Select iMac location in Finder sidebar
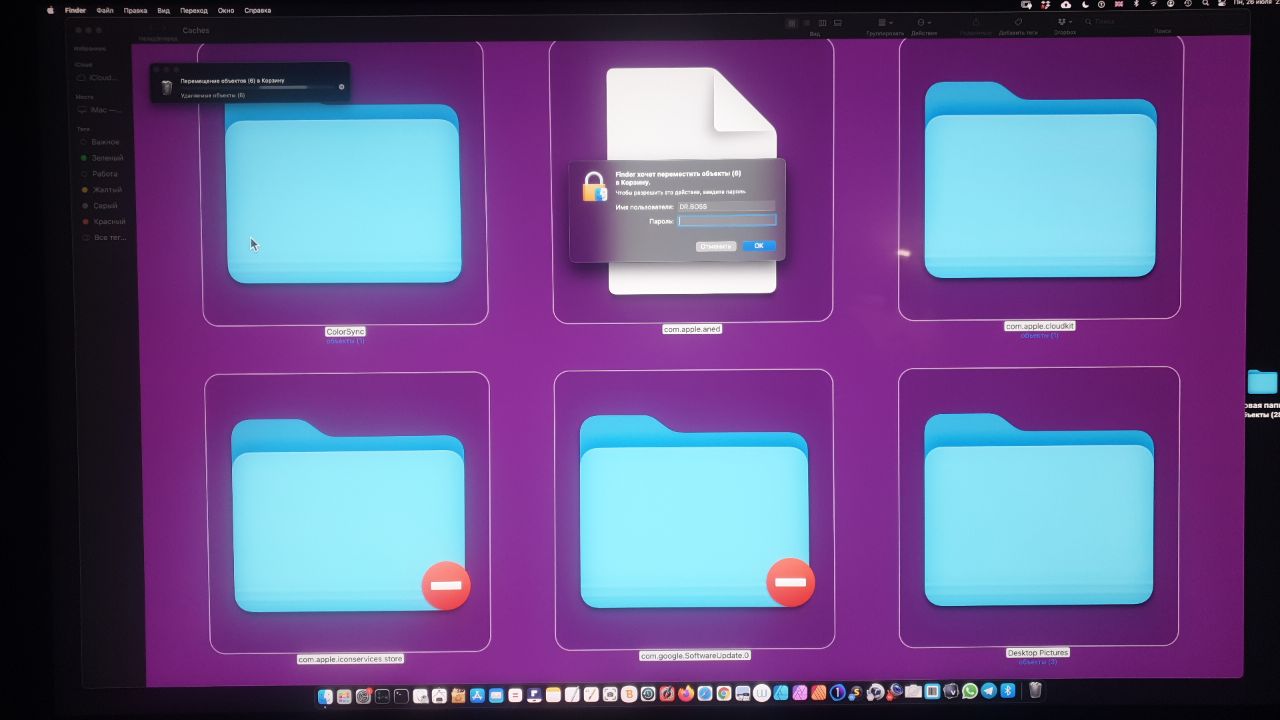Image resolution: width=1280 pixels, height=720 pixels. [101, 110]
